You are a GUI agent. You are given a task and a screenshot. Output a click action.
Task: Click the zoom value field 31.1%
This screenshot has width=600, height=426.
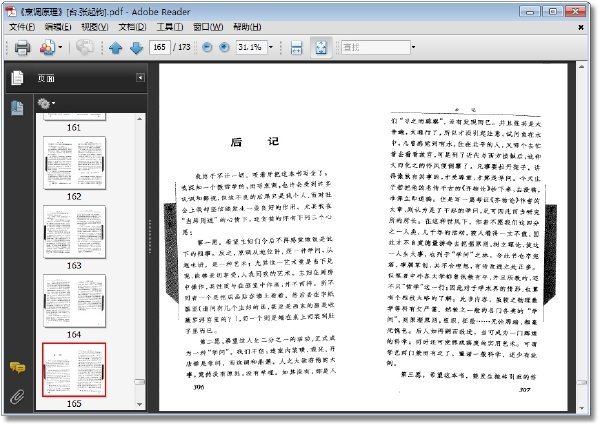click(x=251, y=47)
